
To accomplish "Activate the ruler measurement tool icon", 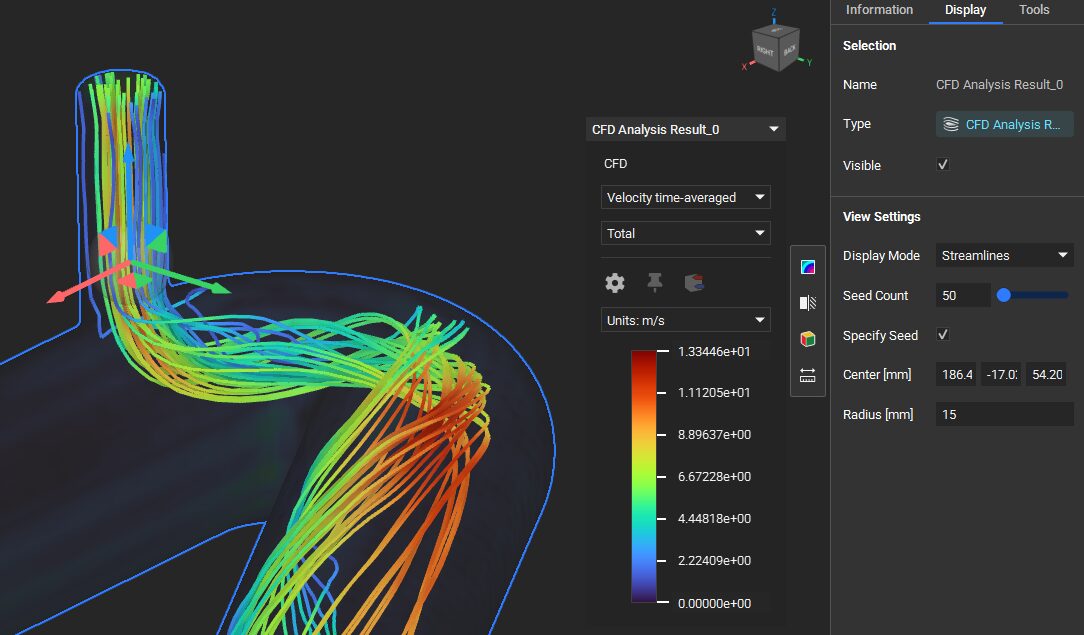I will pyautogui.click(x=808, y=375).
